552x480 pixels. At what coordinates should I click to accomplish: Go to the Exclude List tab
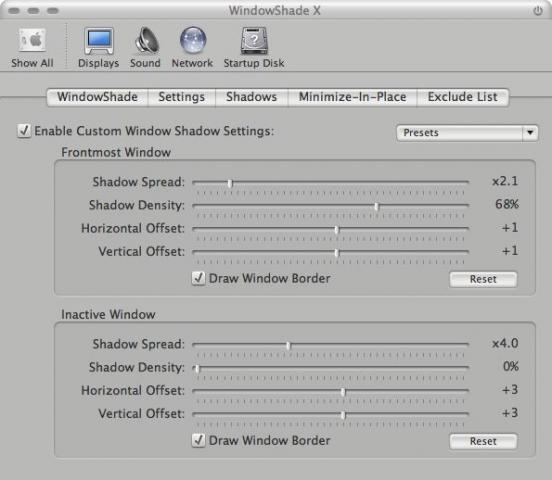pos(463,97)
